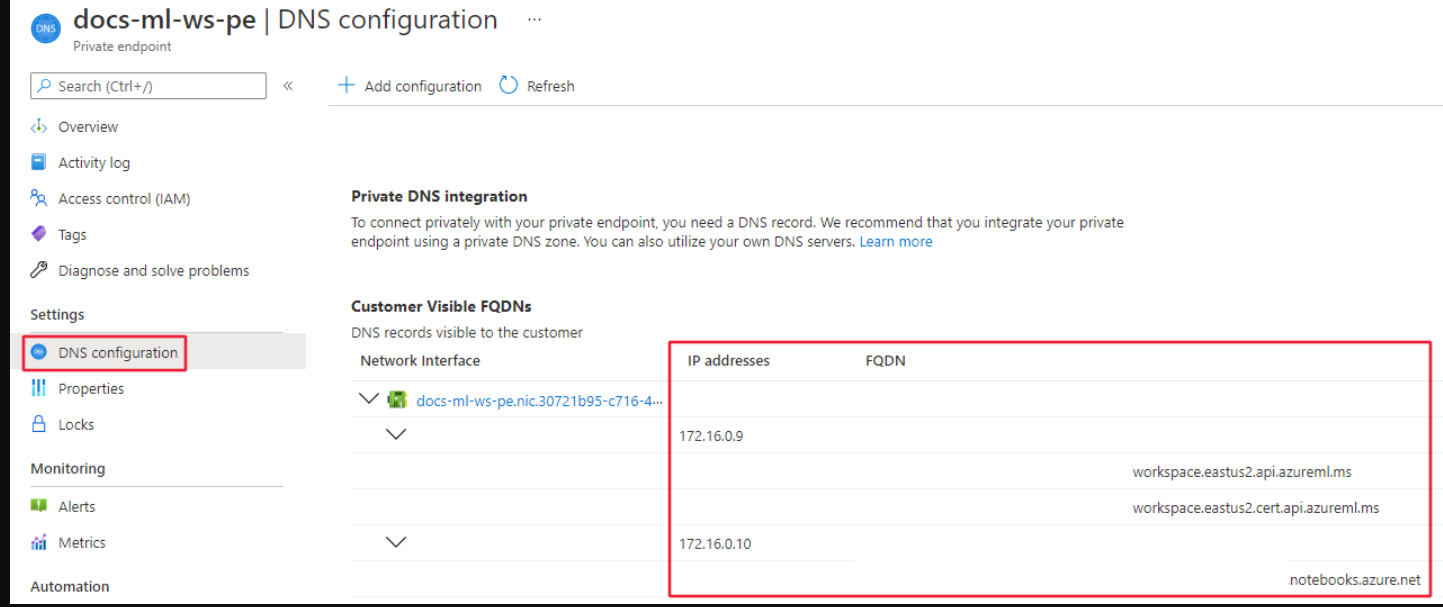Click the FQDN column header
This screenshot has height=607, width=1443.
(x=886, y=361)
